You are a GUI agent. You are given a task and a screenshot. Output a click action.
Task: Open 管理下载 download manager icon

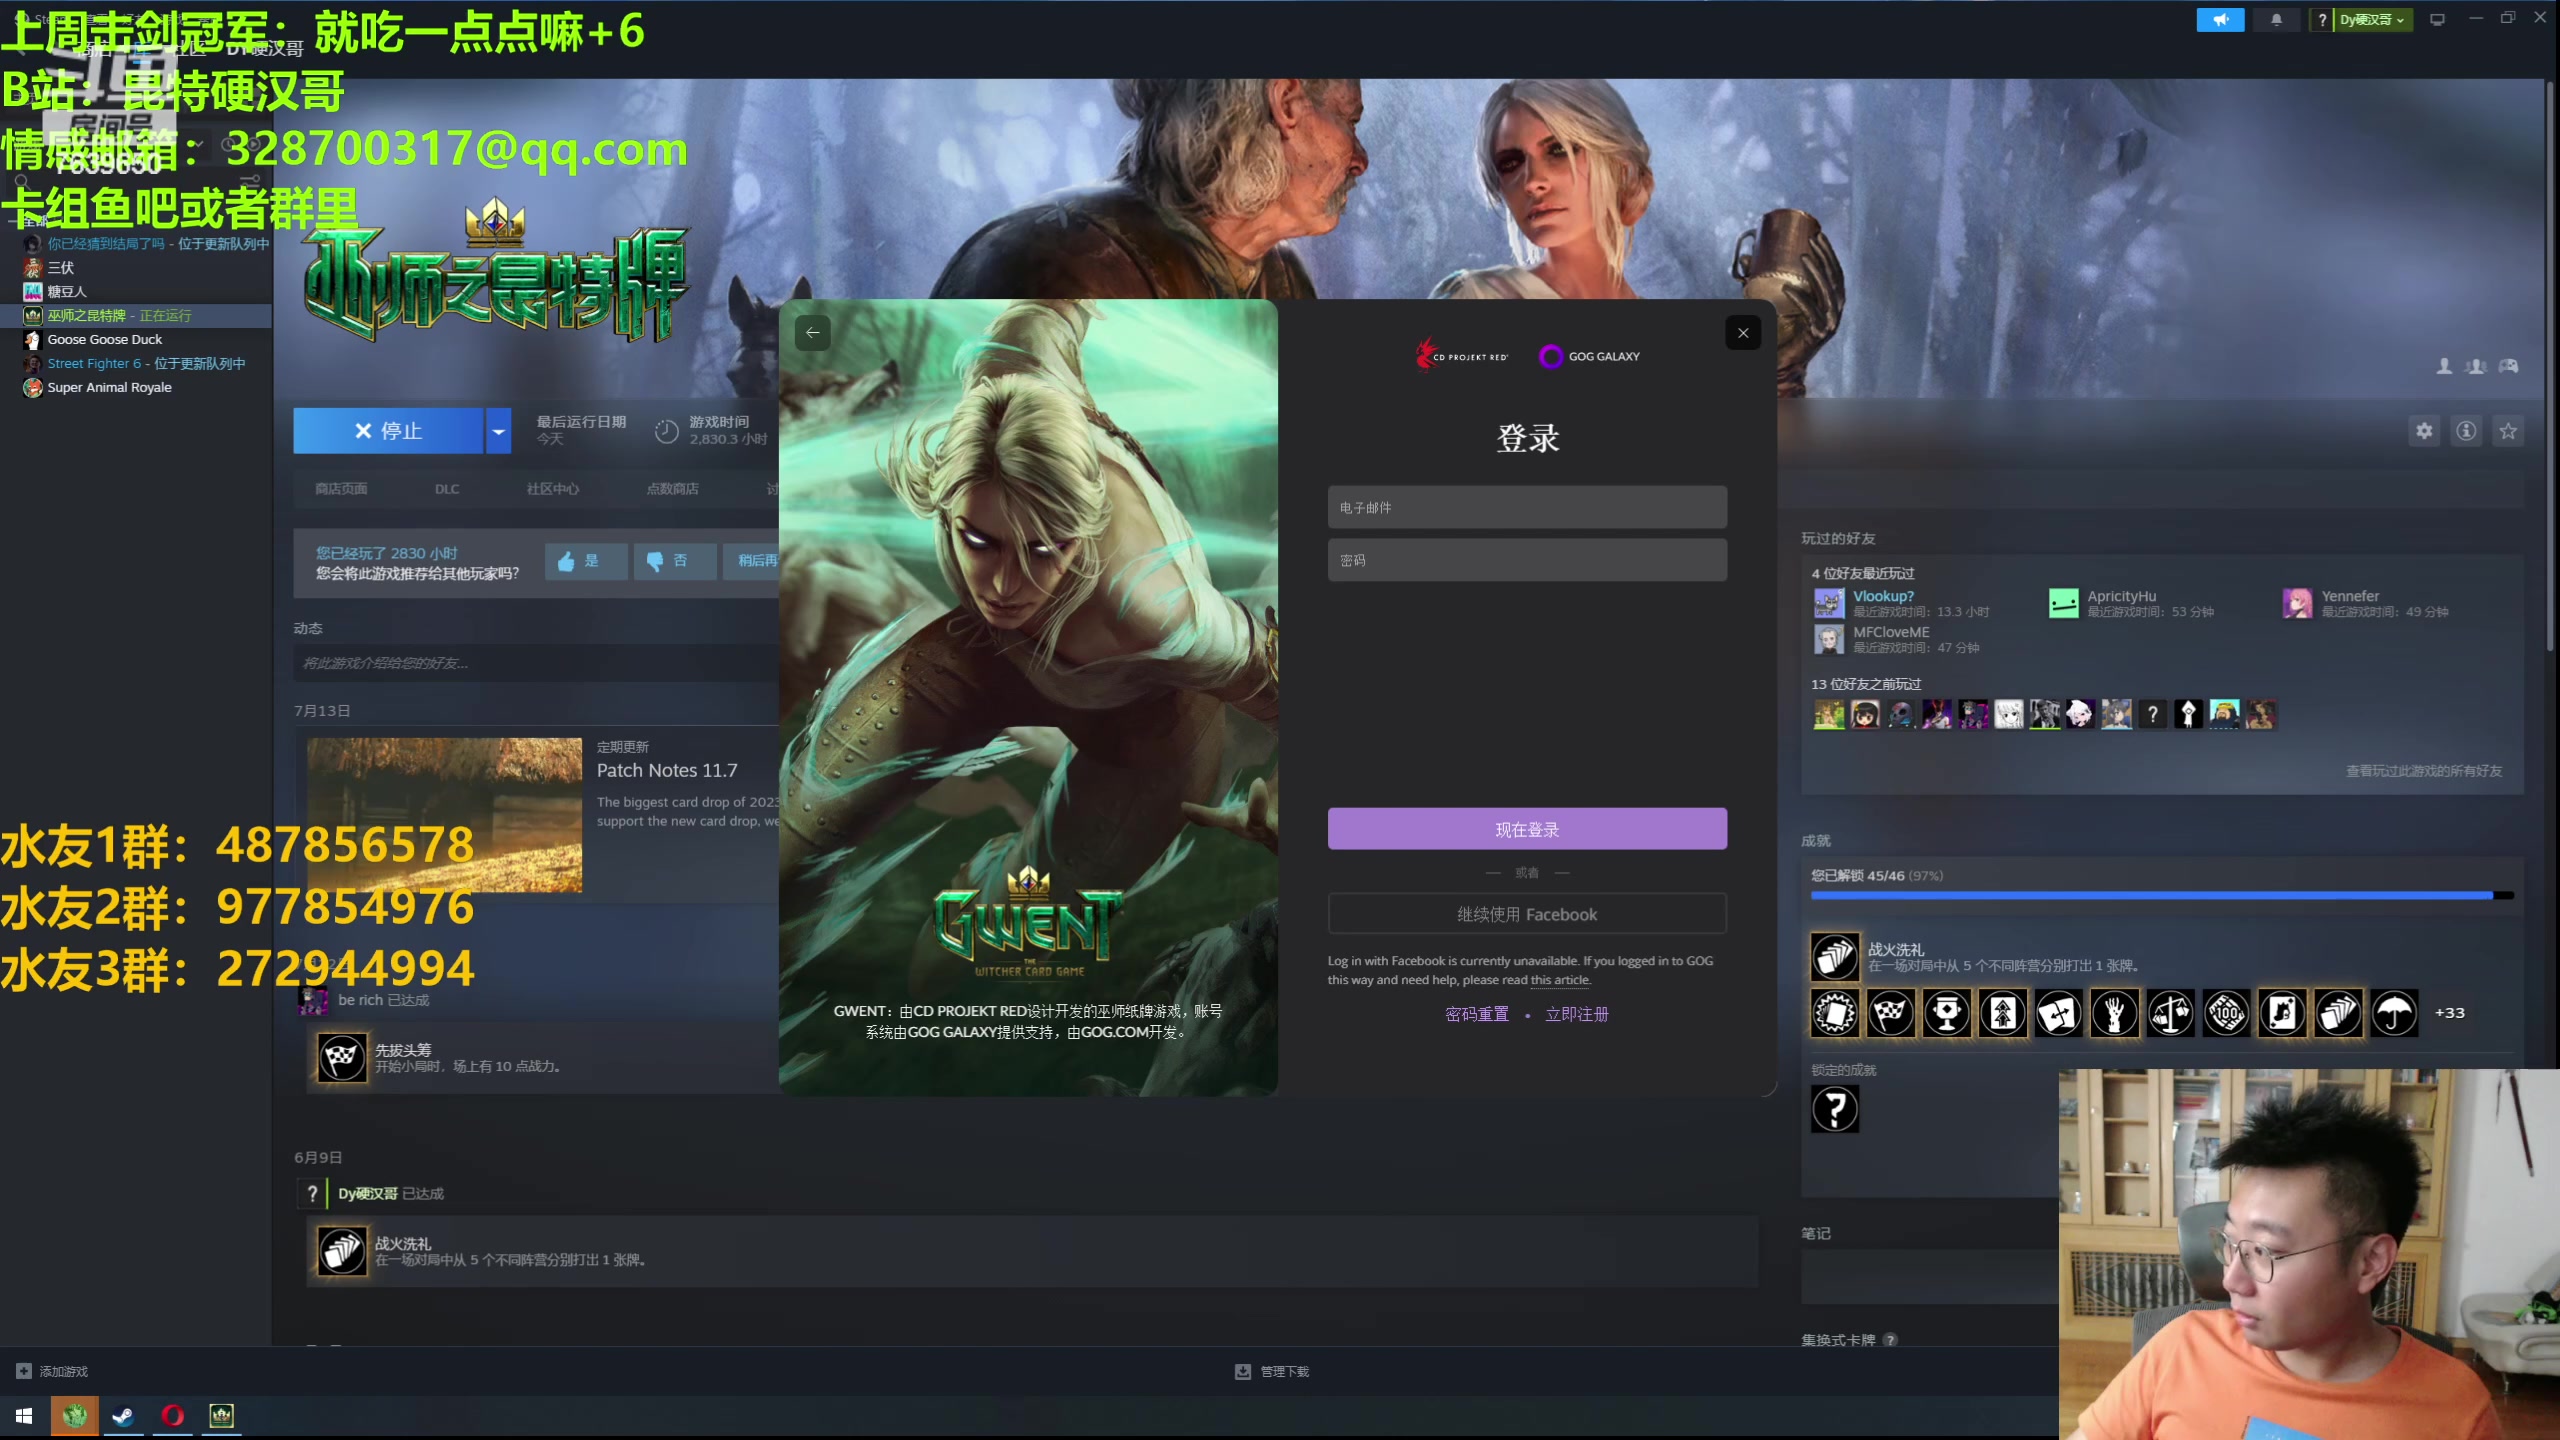[1243, 1371]
